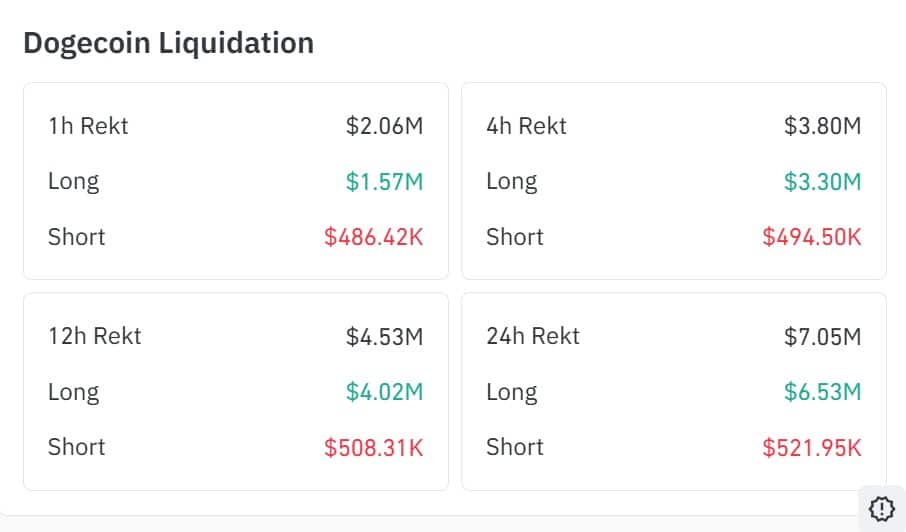Click the 24h Long value $6.53M

pos(822,392)
